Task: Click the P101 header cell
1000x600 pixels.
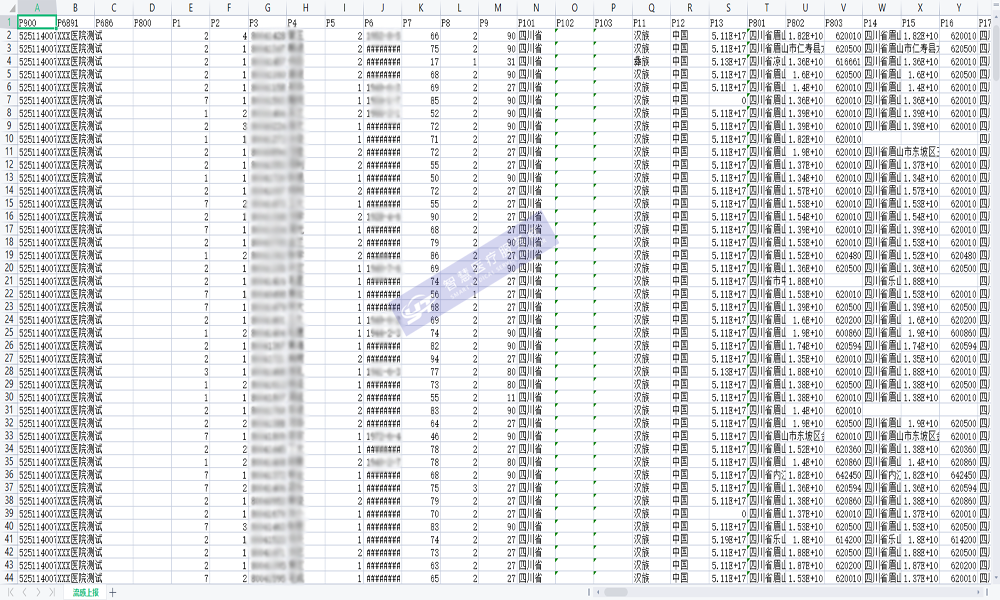Action: pyautogui.click(x=536, y=21)
